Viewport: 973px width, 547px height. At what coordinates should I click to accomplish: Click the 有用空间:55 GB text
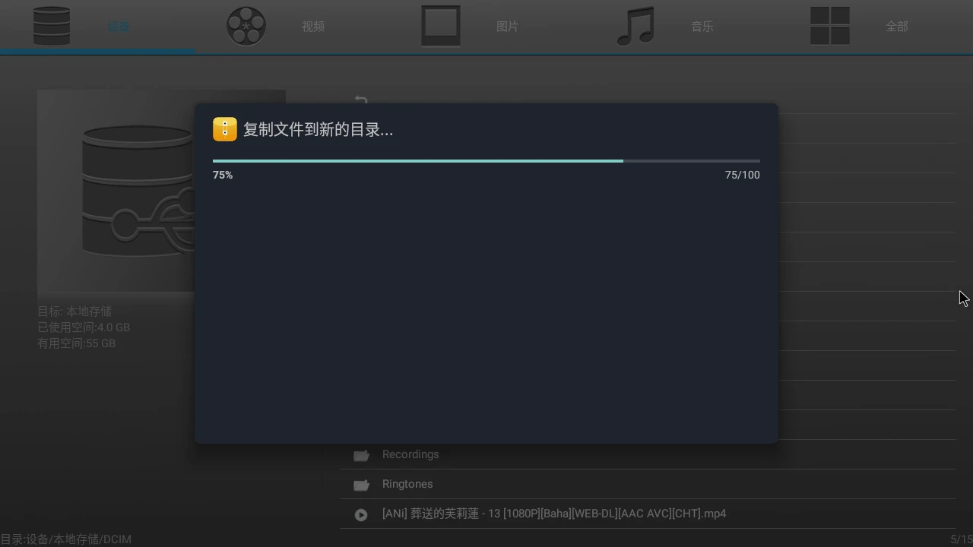pos(76,343)
